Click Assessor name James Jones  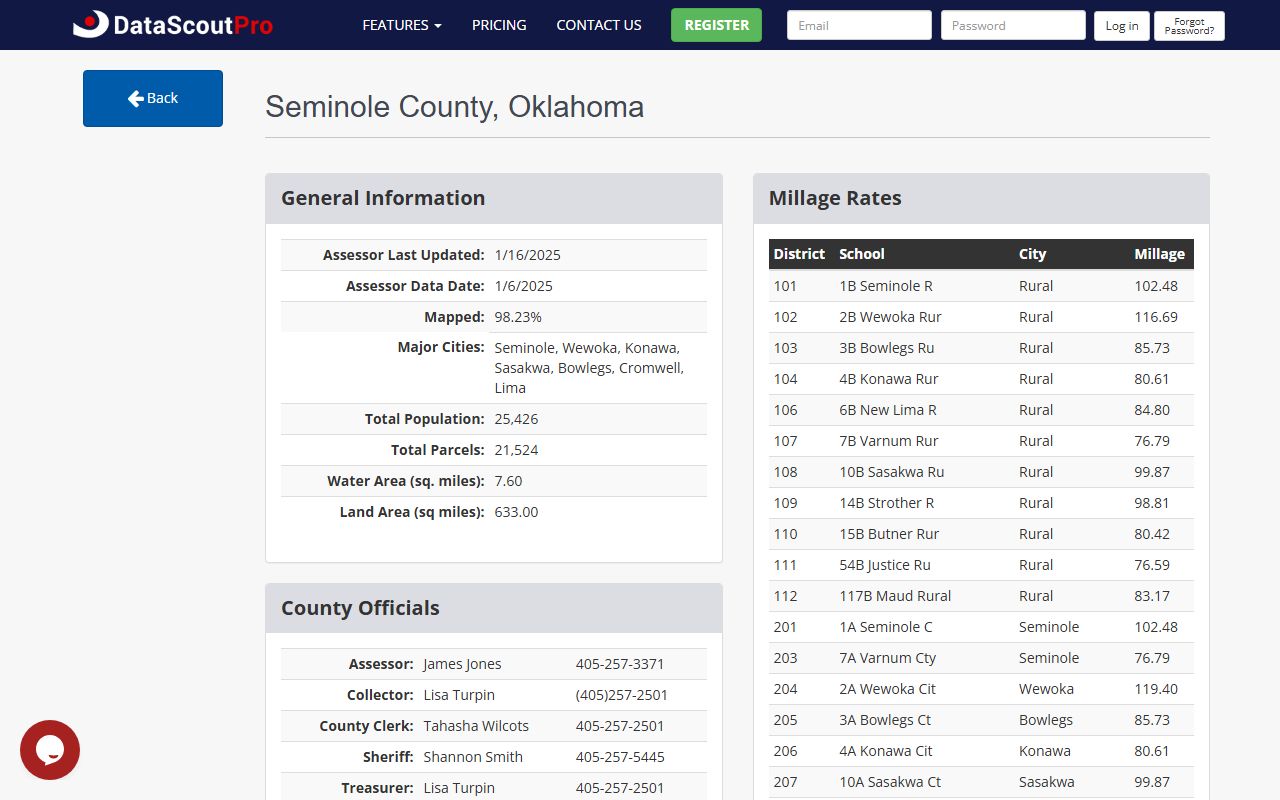point(462,664)
